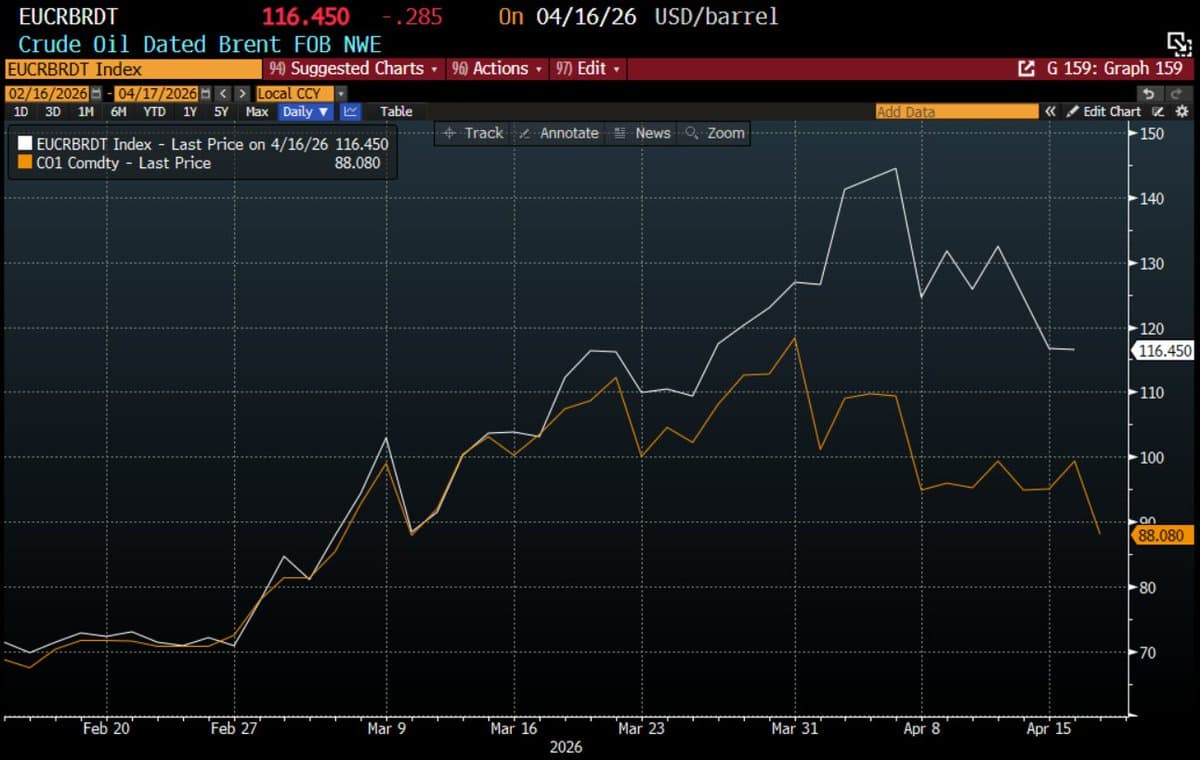The image size is (1200, 760).
Task: Collapse panel with double chevron icon
Action: coord(1050,112)
